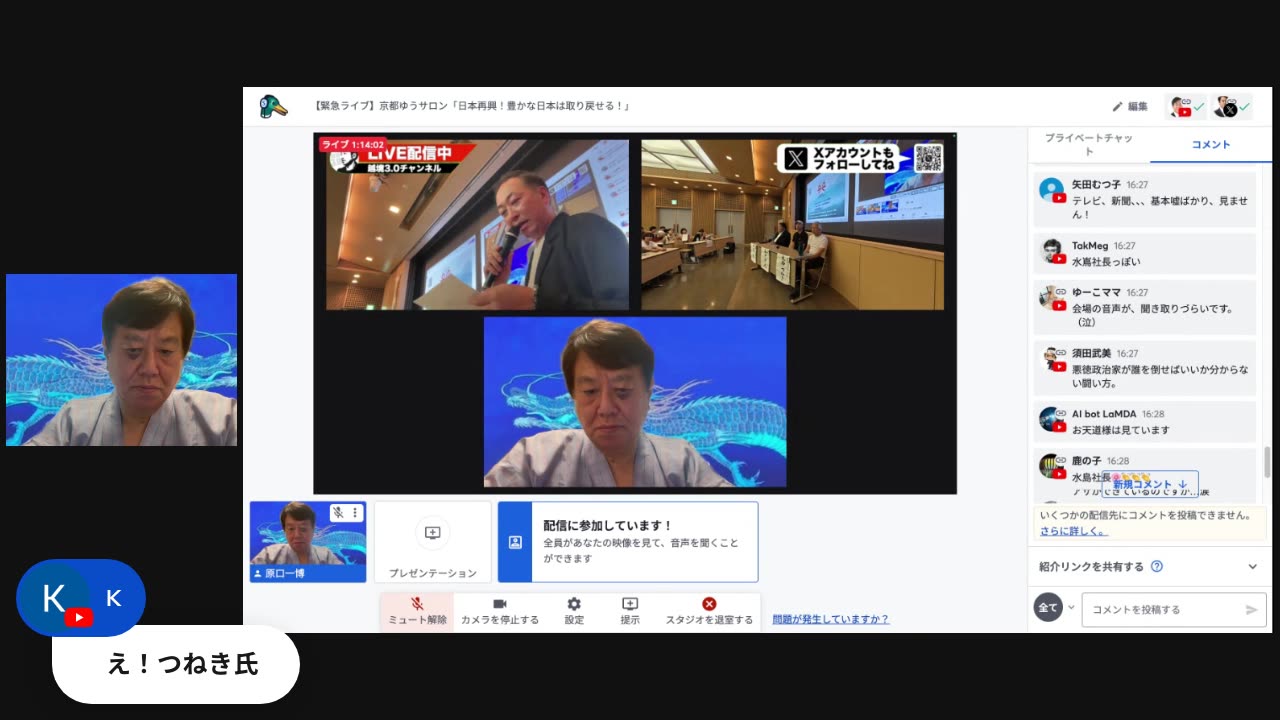This screenshot has height=720, width=1280.
Task: Open the 全て destination dropdown
Action: click(1055, 608)
